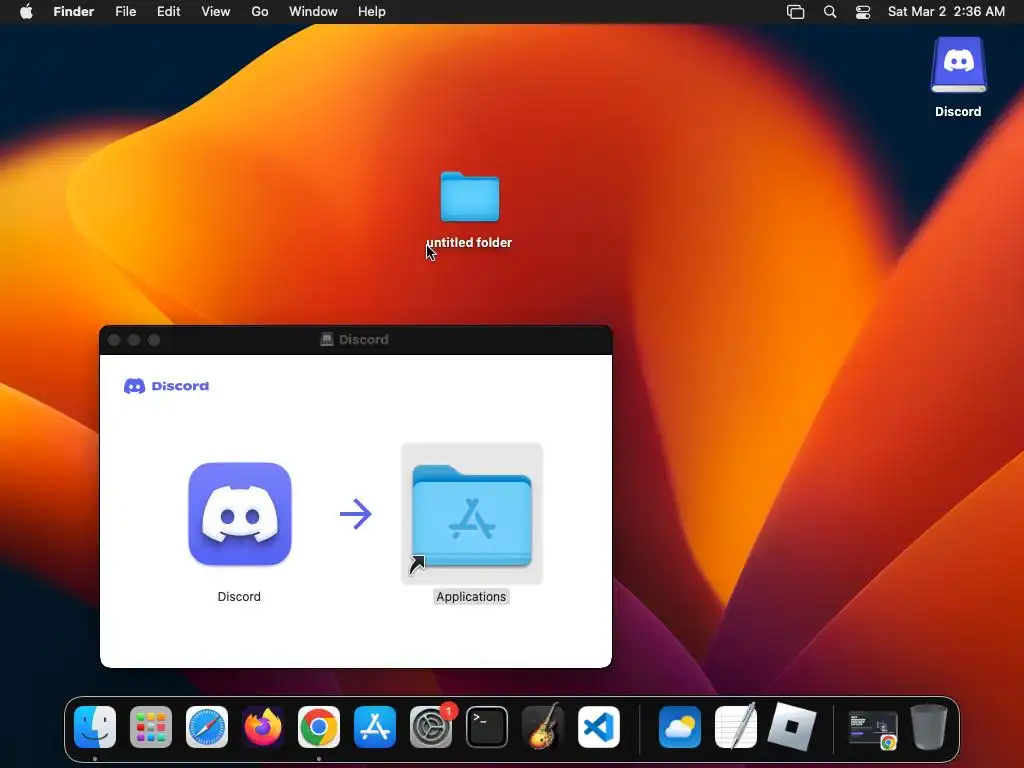Click the 'Discord' label under the app icon

(239, 596)
